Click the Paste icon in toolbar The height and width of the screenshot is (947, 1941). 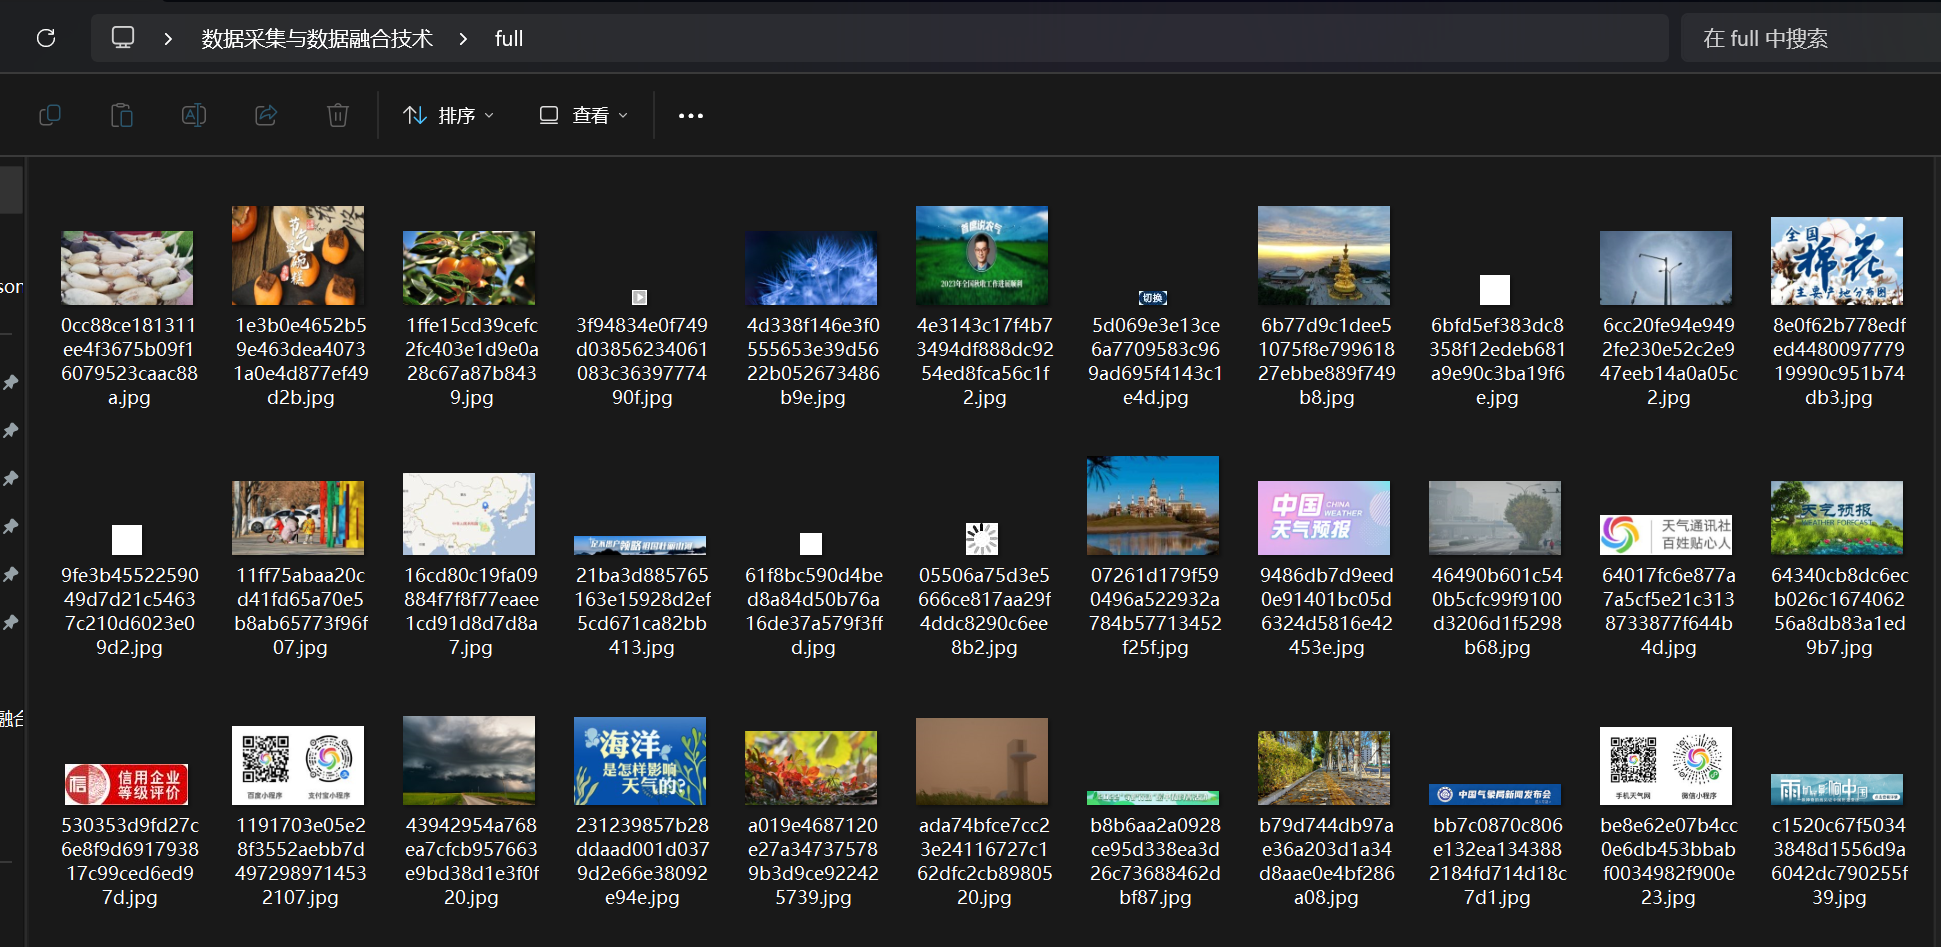coord(122,115)
